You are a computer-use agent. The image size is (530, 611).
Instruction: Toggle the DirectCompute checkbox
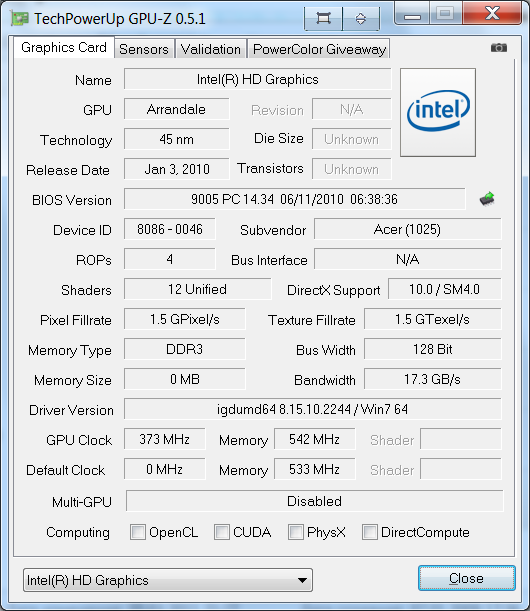click(x=370, y=532)
